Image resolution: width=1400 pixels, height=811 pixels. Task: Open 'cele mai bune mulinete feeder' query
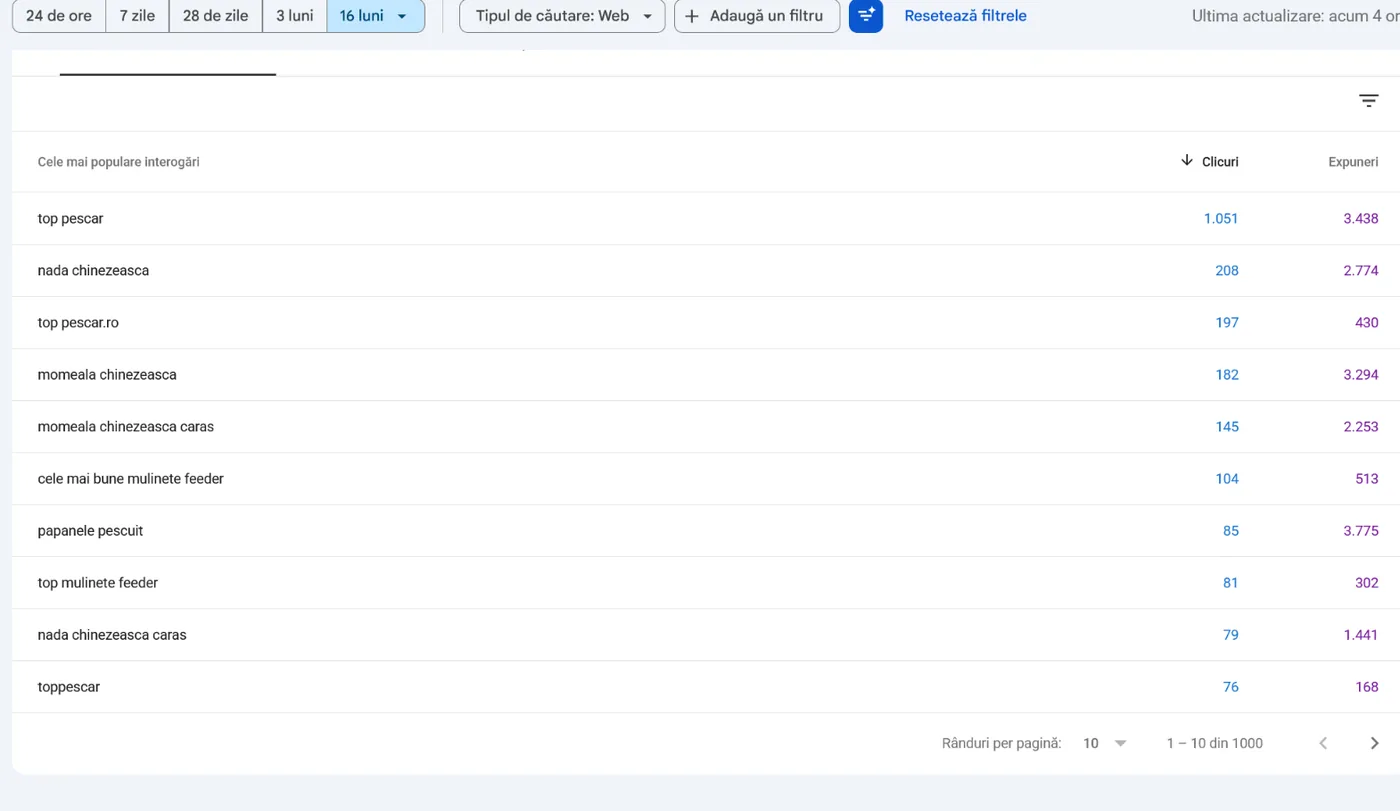(706, 478)
